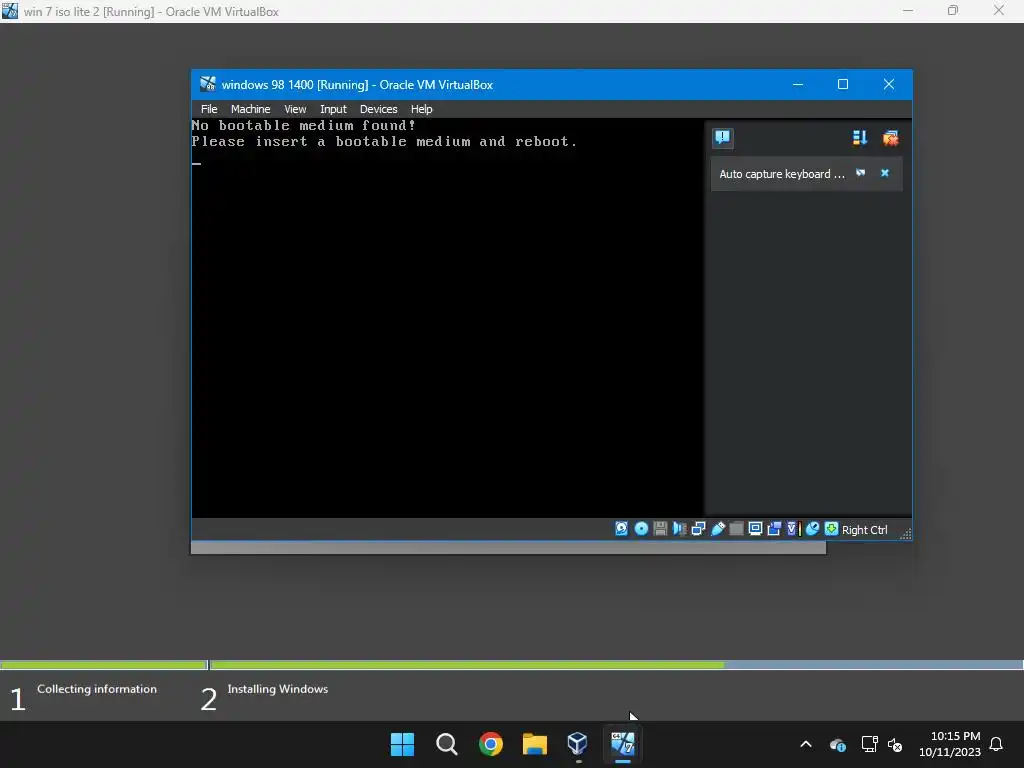The height and width of the screenshot is (768, 1024).
Task: Click the Collecting information progress bar
Action: tap(104, 665)
